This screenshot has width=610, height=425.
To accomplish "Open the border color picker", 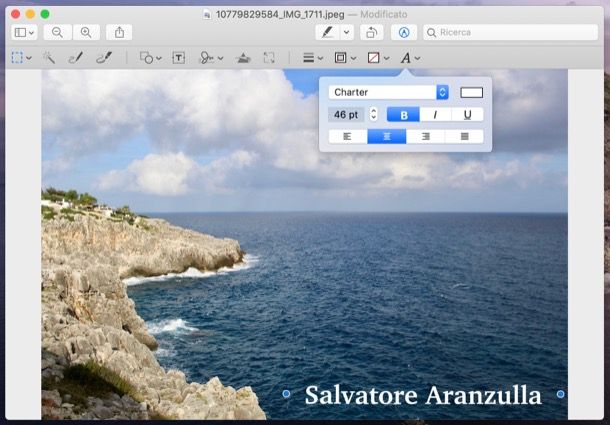I will [x=340, y=58].
